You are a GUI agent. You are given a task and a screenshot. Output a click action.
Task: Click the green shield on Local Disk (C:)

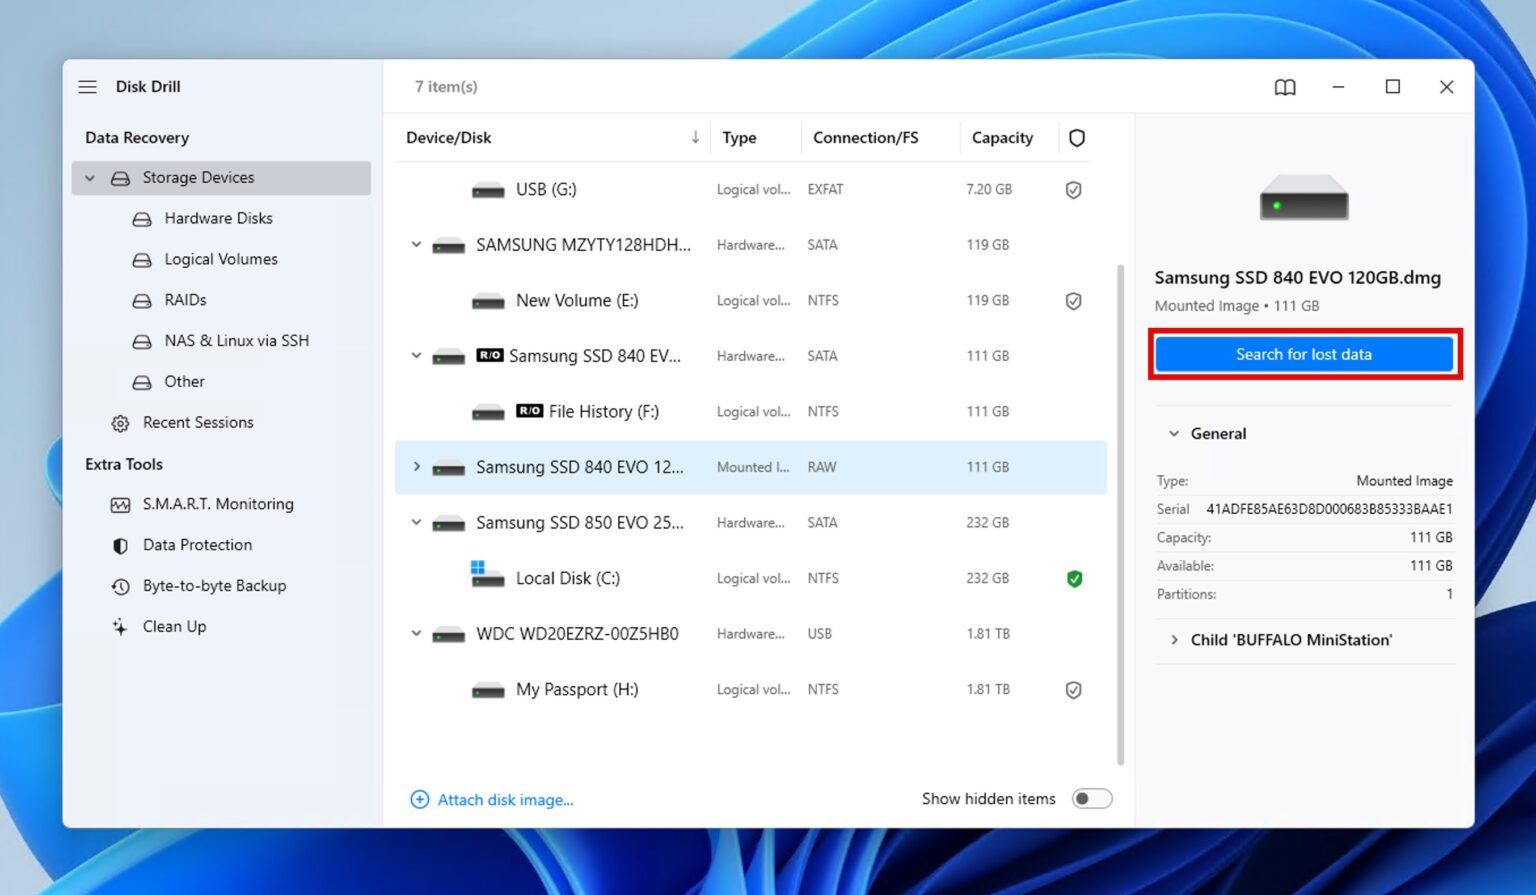[1074, 578]
